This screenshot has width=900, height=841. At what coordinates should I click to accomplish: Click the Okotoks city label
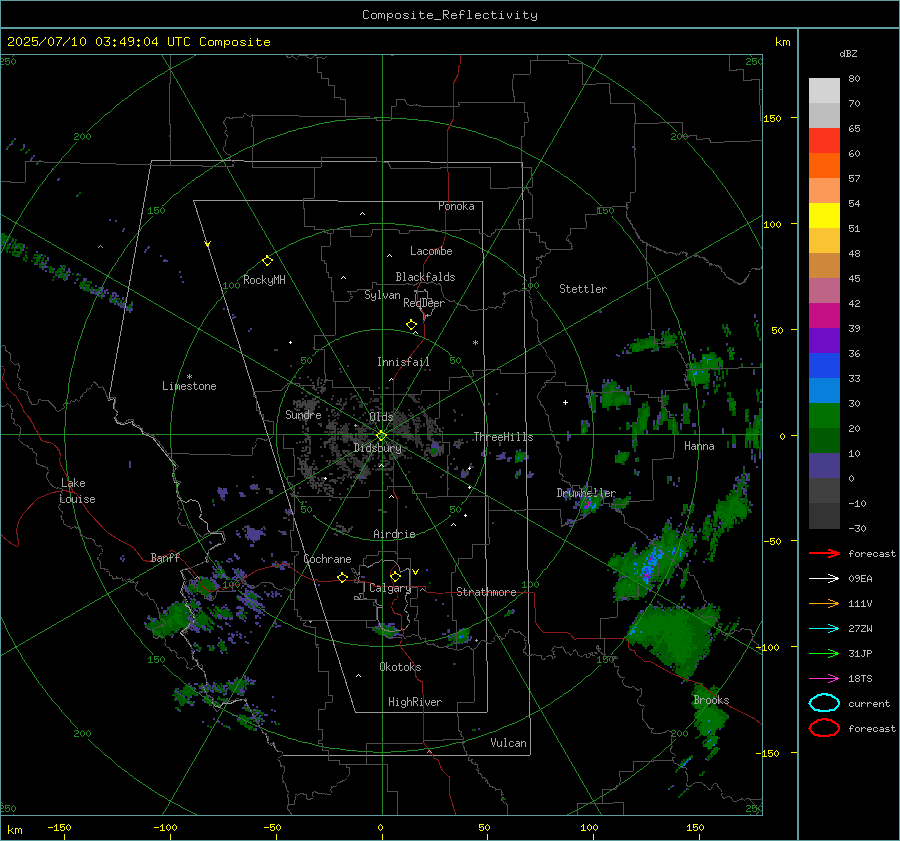click(400, 667)
